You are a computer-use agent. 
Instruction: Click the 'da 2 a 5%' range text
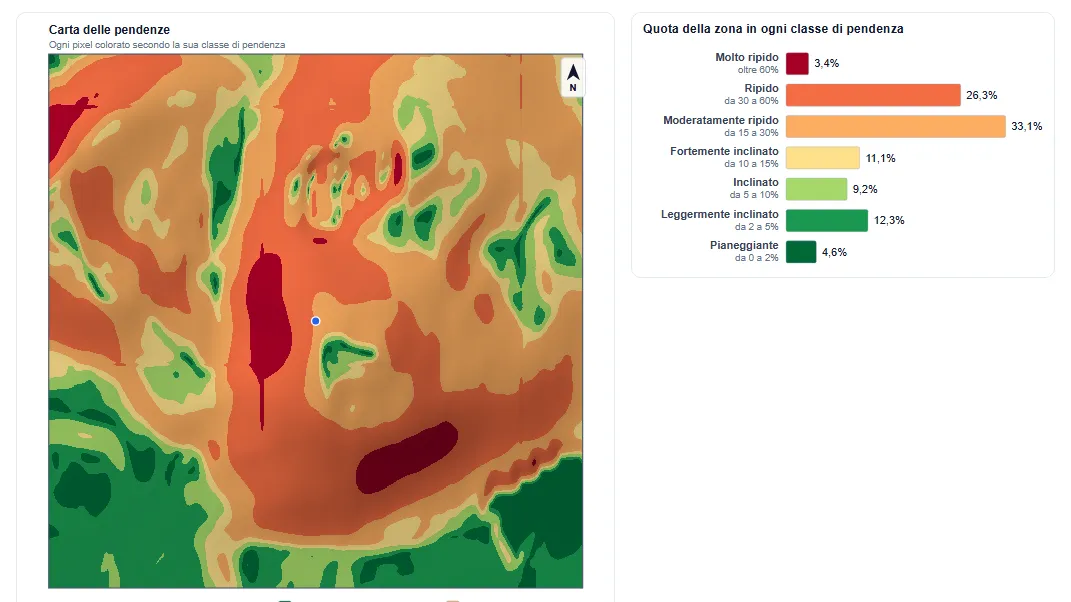click(757, 227)
